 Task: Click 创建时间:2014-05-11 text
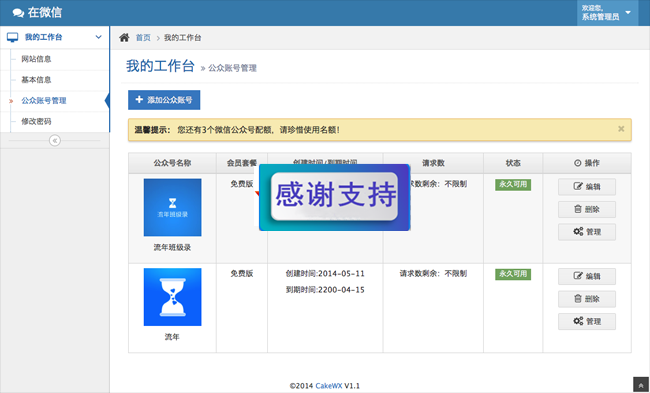pos(325,274)
